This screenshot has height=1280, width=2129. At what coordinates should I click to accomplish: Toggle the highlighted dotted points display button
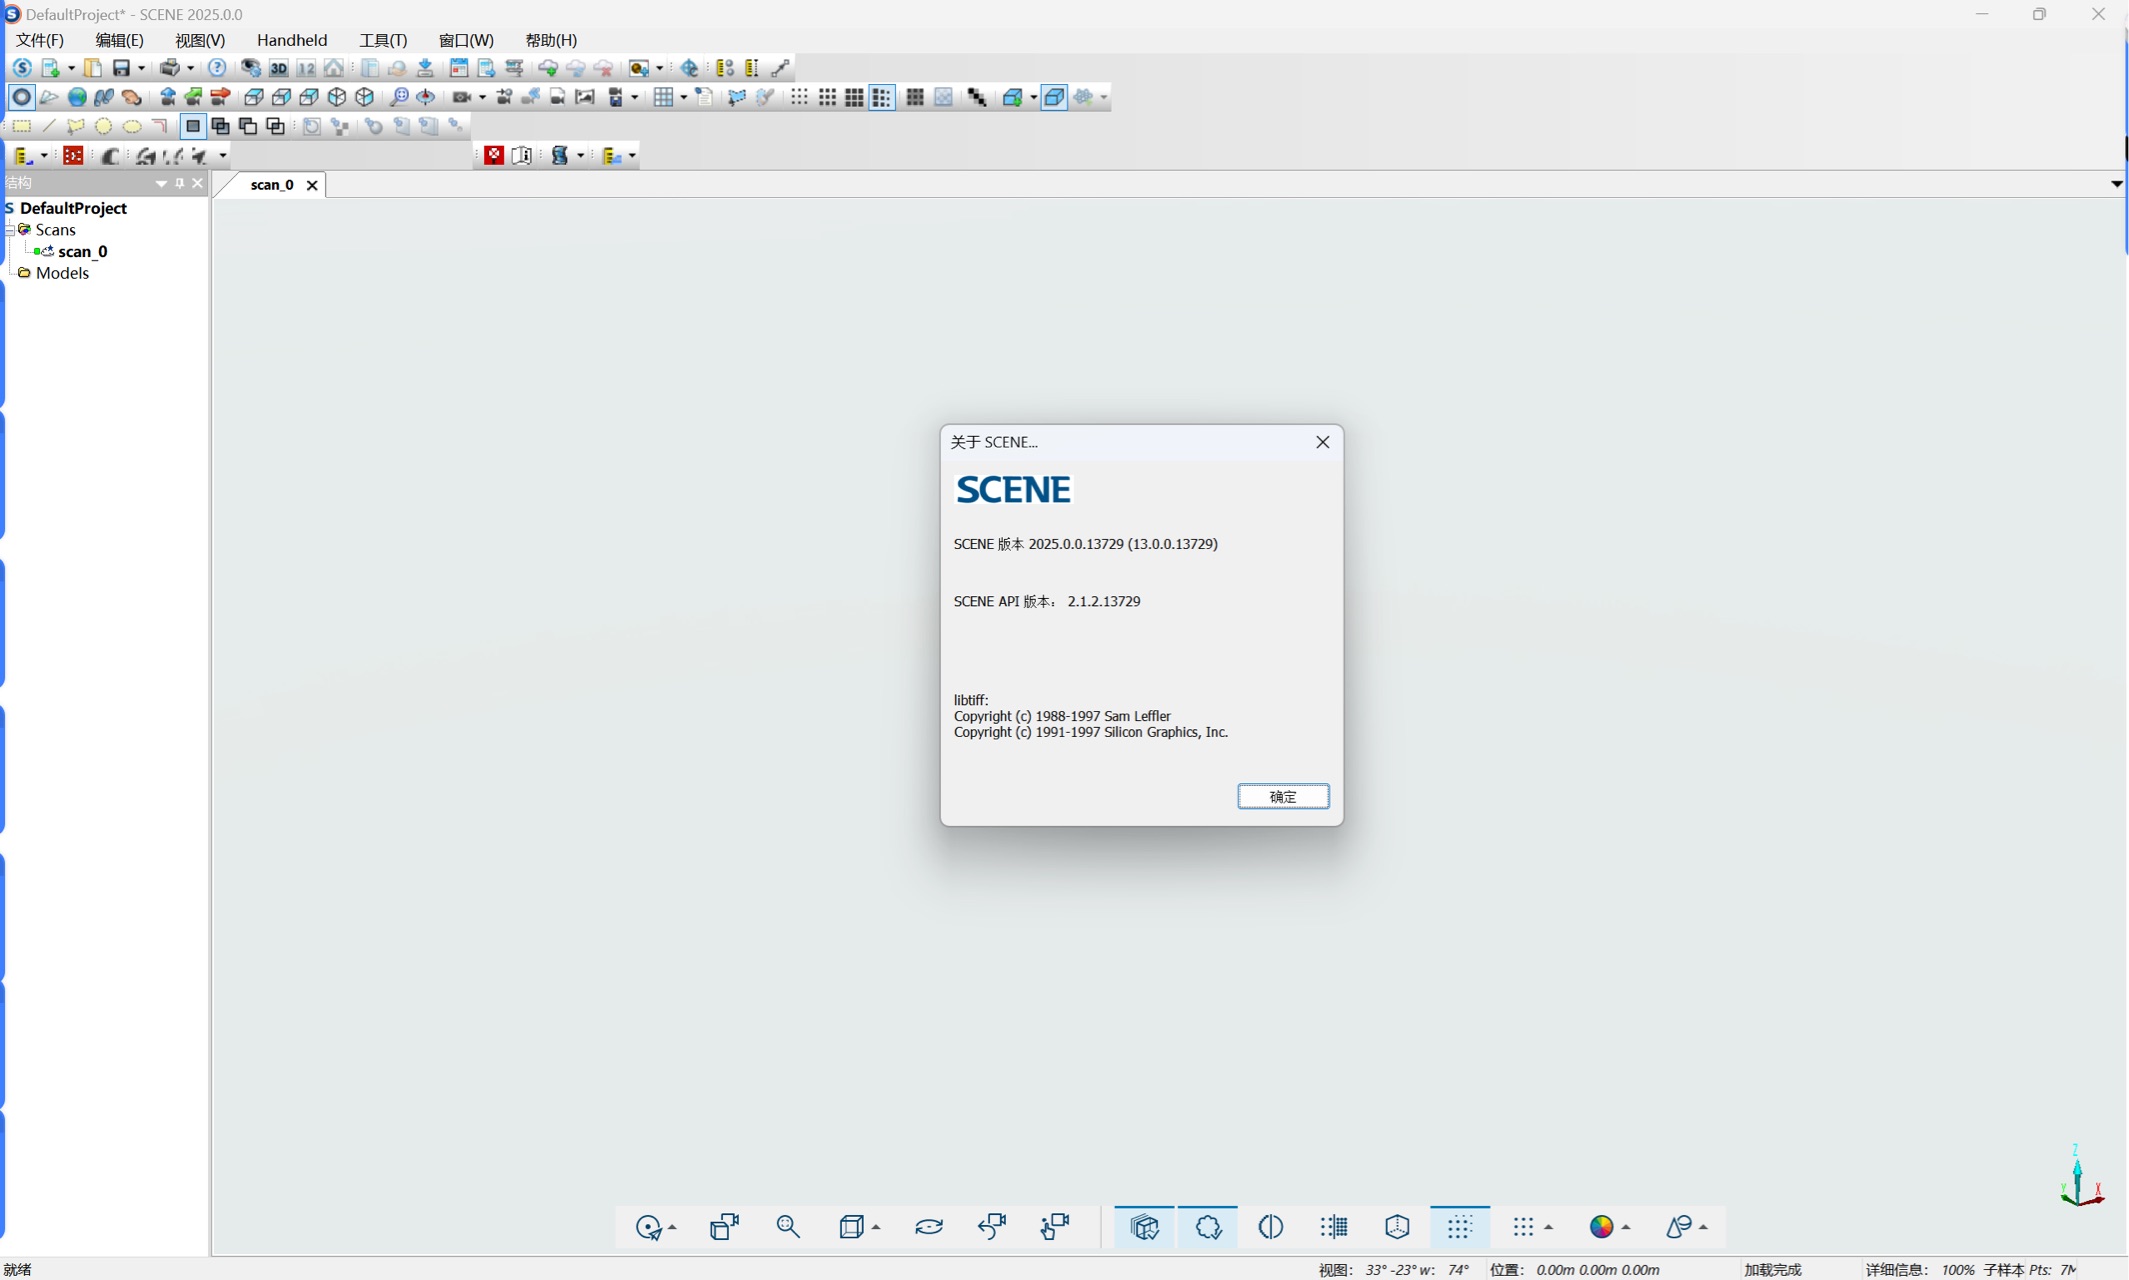coord(1459,1227)
